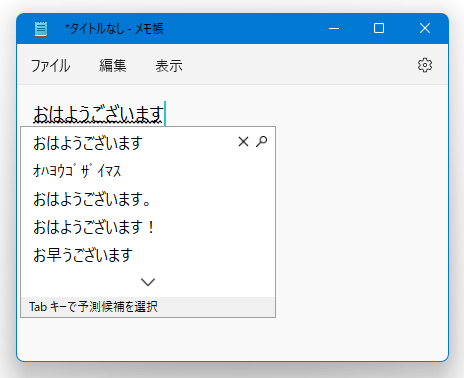Close the IME candidate list with X icon
464x378 pixels.
243,142
